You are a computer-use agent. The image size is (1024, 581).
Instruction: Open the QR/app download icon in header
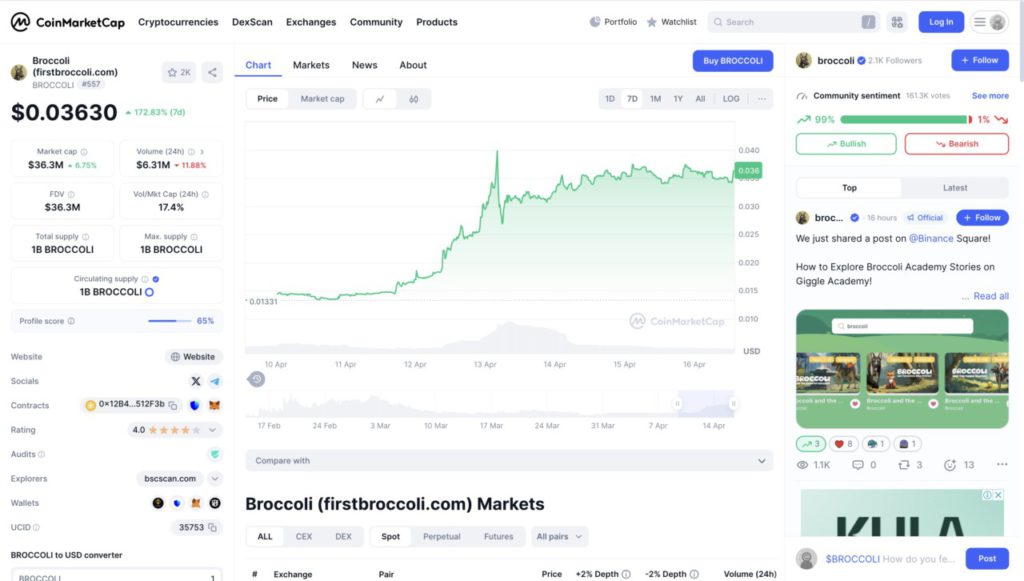897,22
